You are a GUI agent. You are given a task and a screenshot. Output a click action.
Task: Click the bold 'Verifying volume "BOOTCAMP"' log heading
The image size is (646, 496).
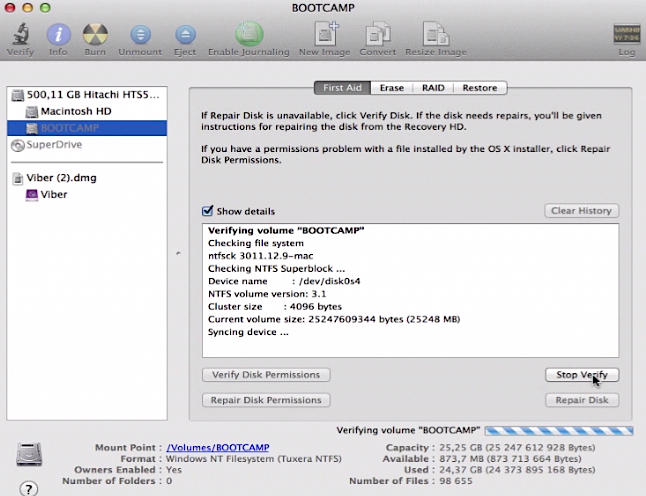click(286, 230)
